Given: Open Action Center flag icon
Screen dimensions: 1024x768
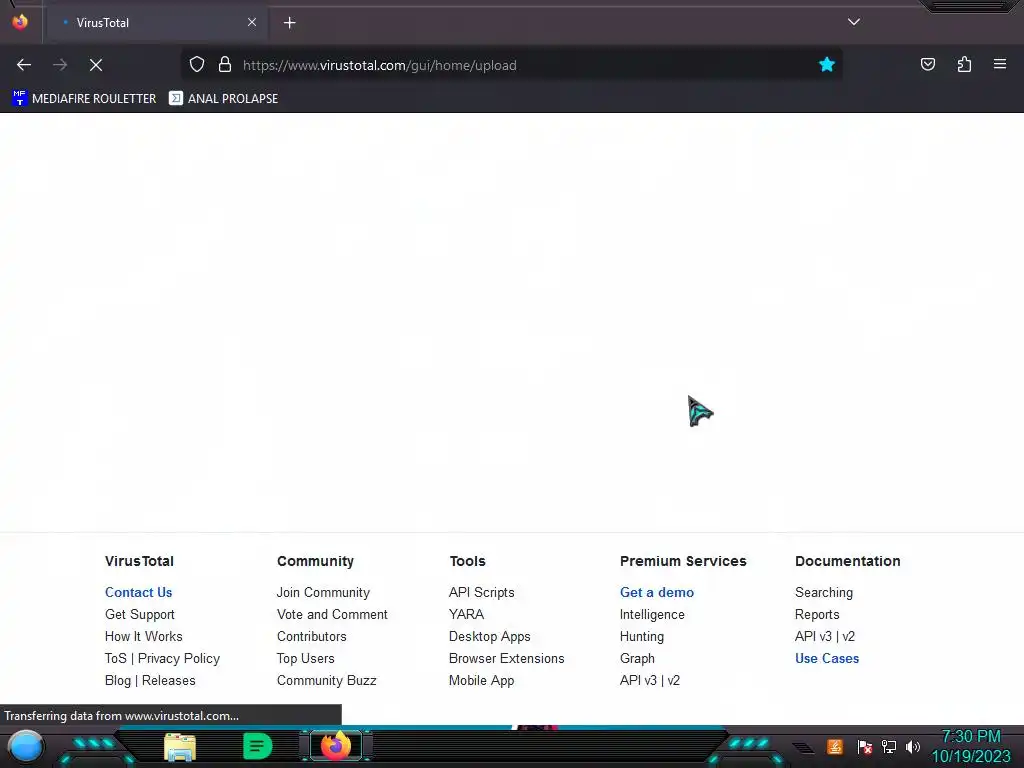Looking at the screenshot, I should 865,746.
